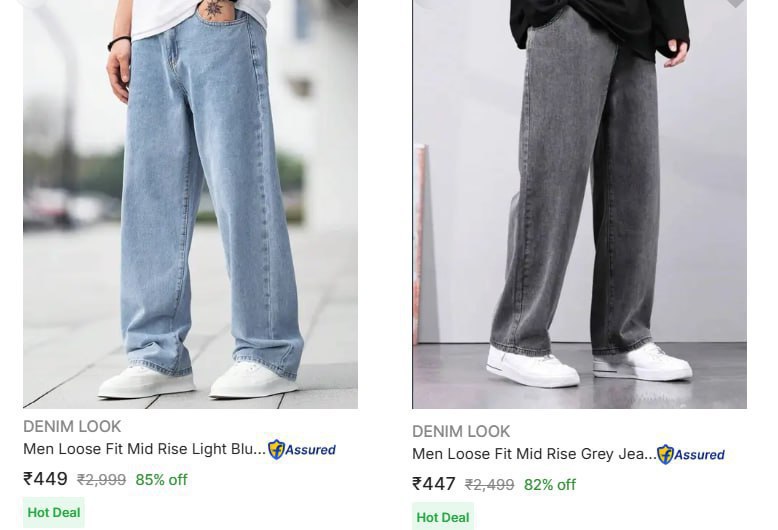This screenshot has height=530, width=778.
Task: Click the 82% off discount label
Action: point(550,485)
